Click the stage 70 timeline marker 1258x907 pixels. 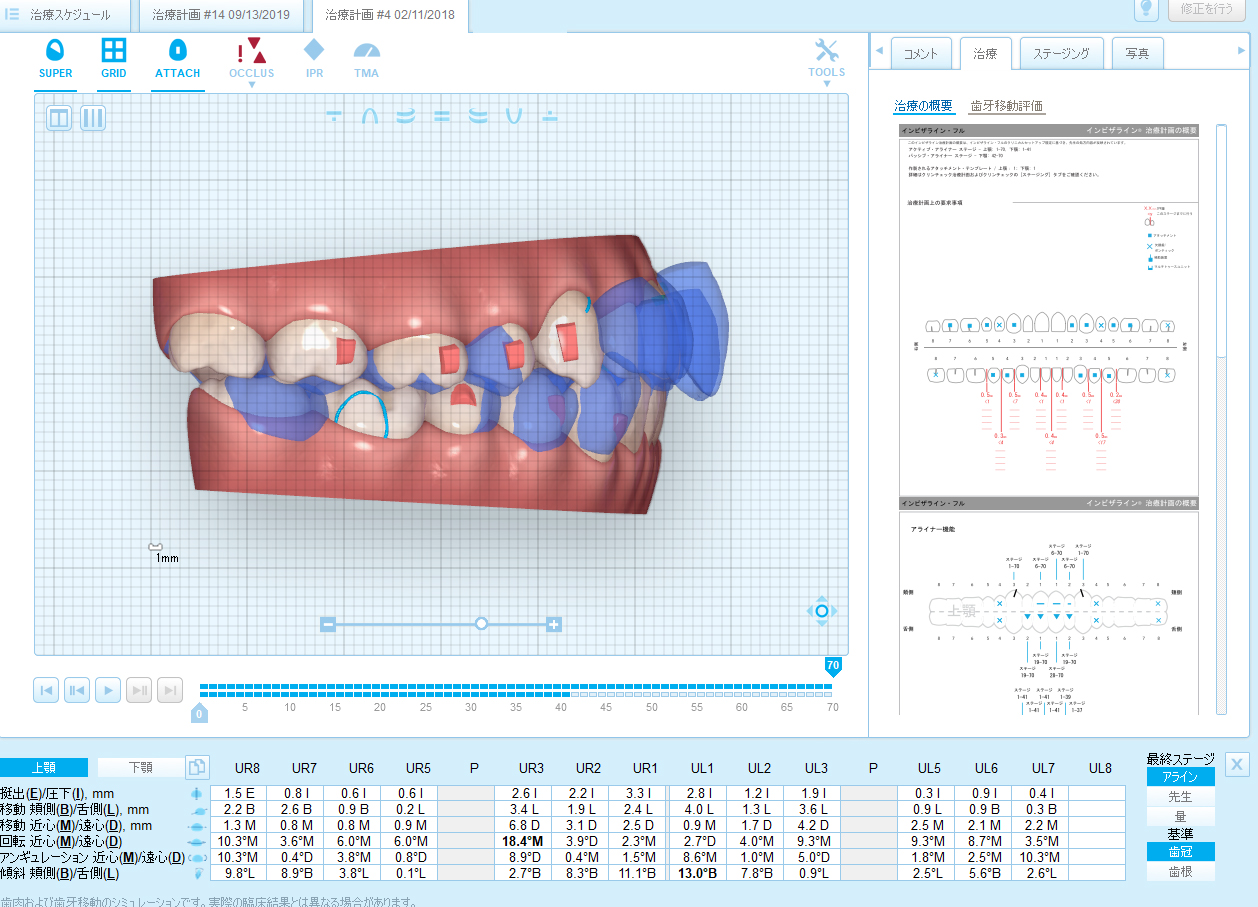tap(832, 666)
